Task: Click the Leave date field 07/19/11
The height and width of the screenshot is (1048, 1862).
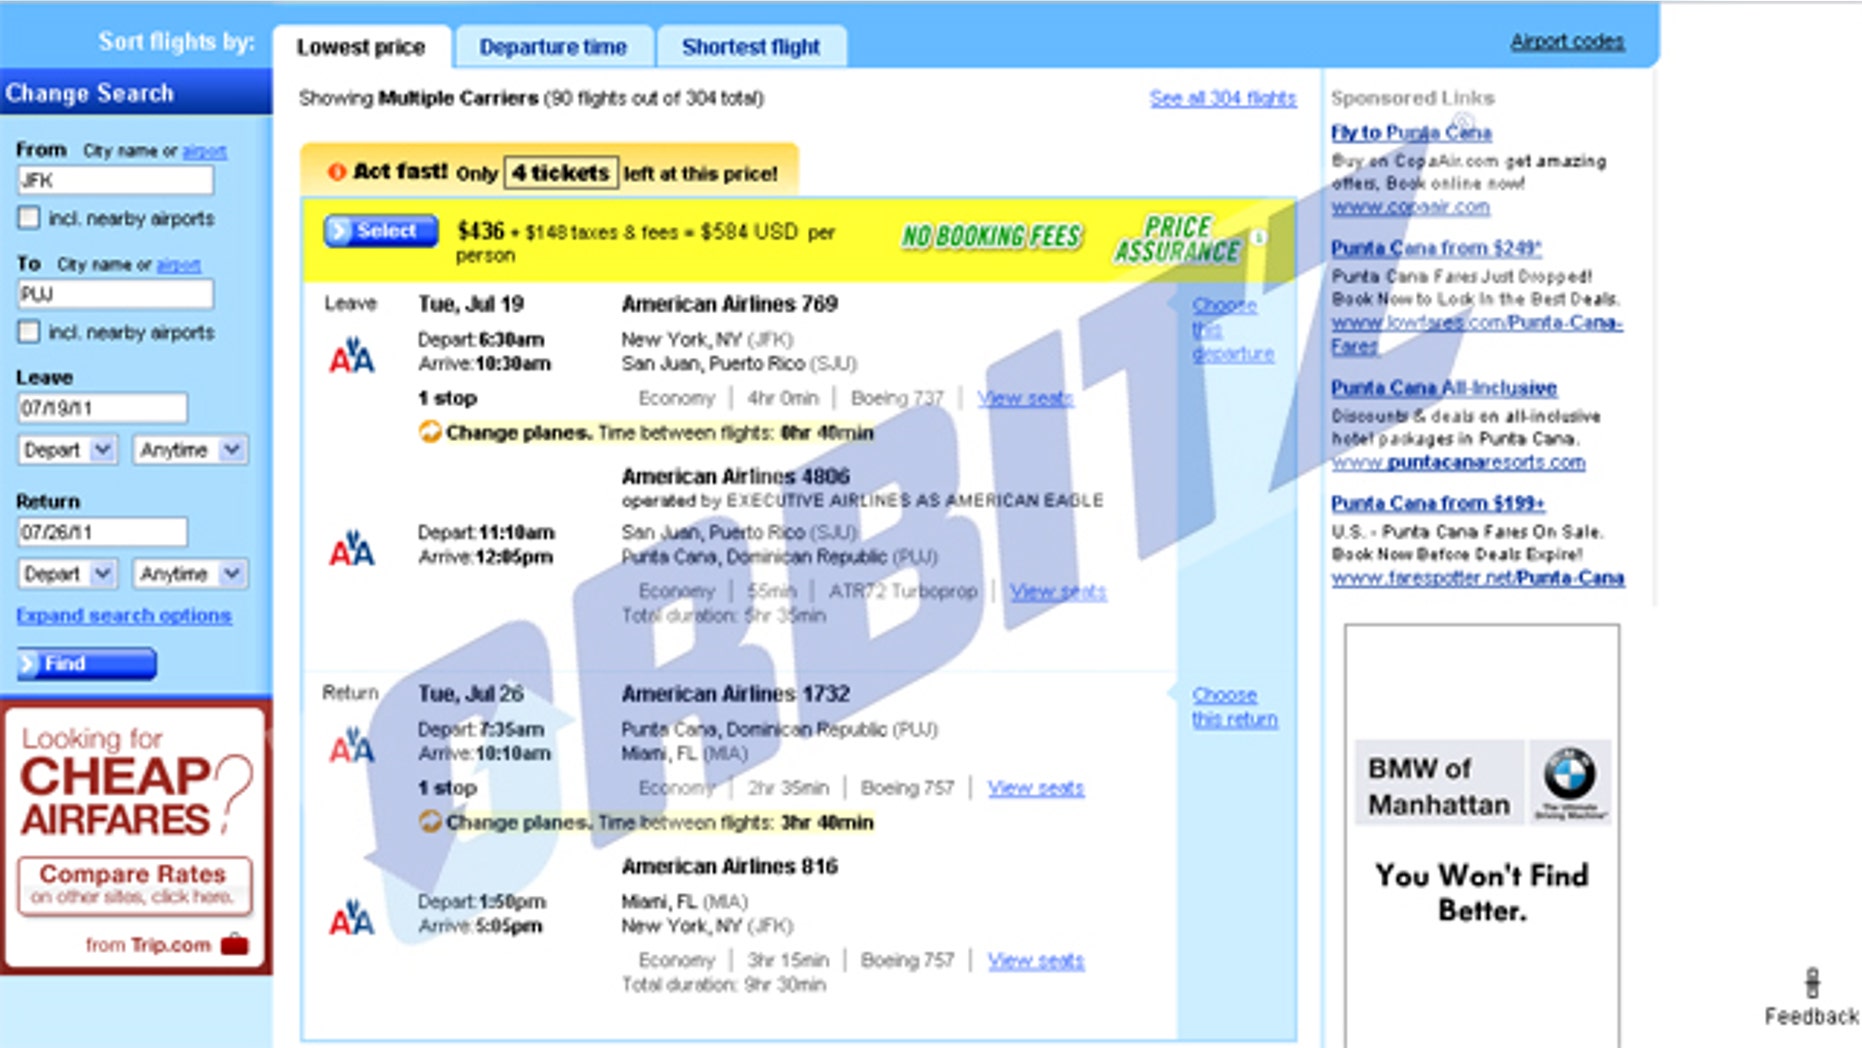Action: point(102,408)
